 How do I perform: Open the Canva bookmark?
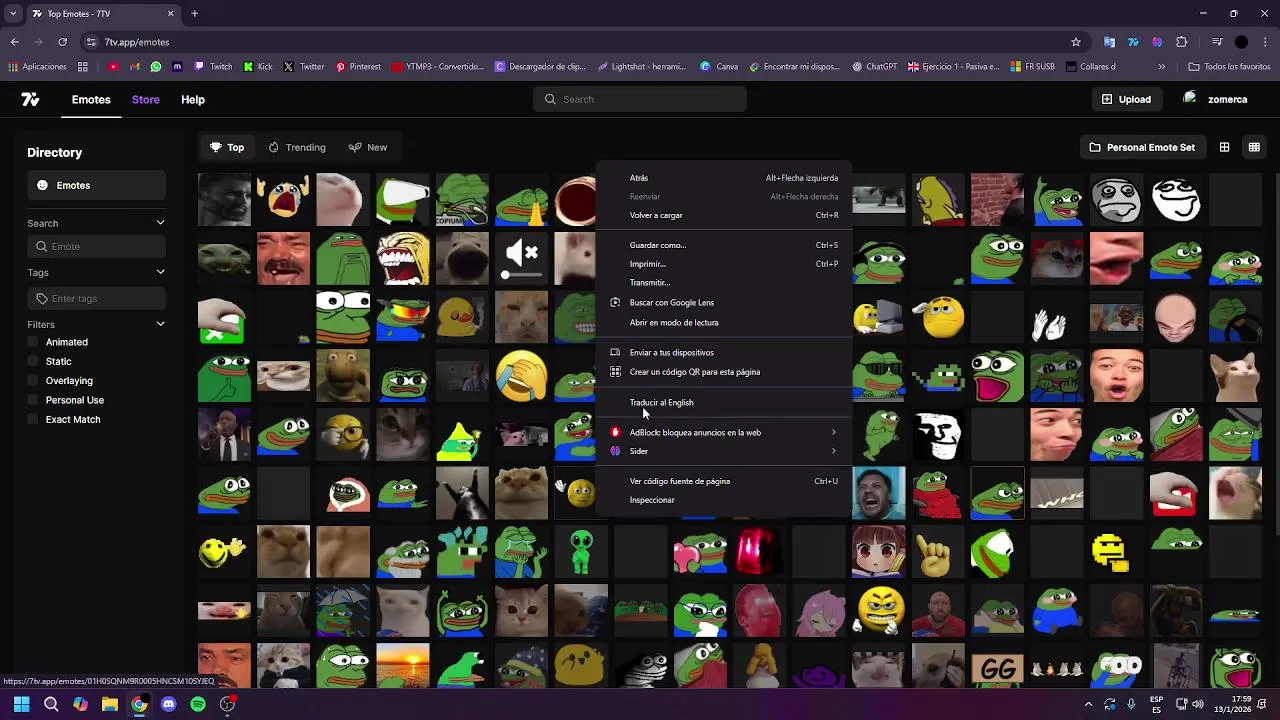click(x=719, y=67)
